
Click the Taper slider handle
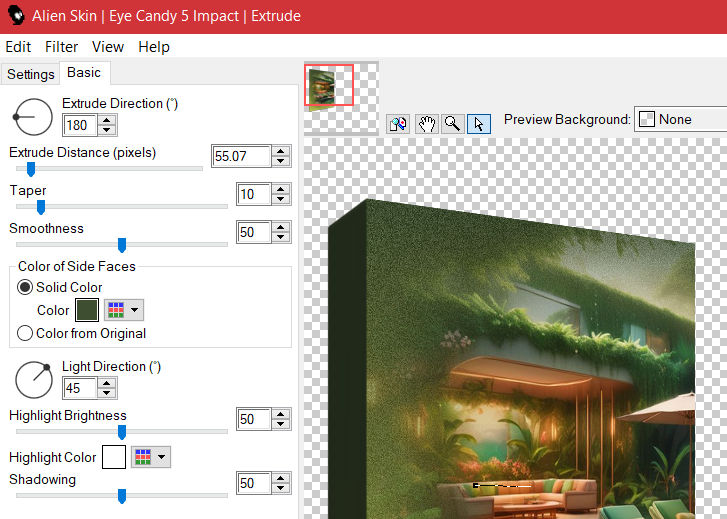tap(41, 207)
